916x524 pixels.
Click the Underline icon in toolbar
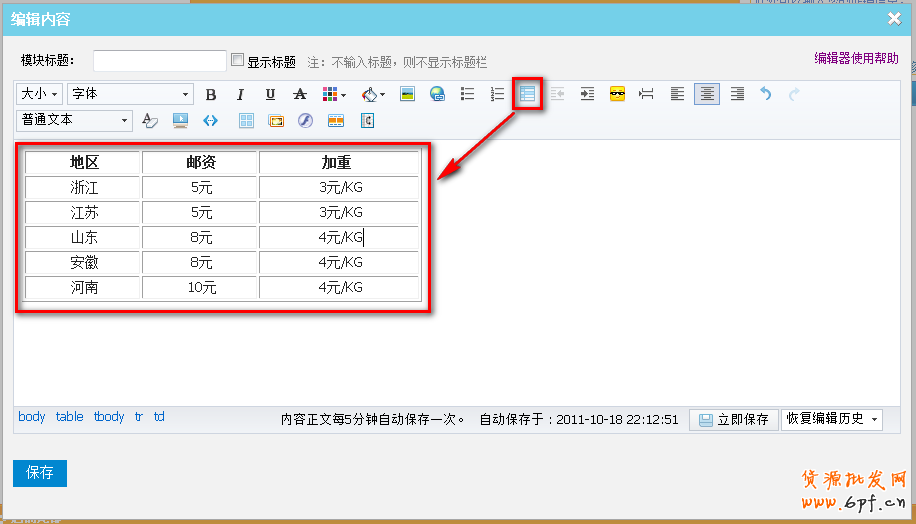270,95
